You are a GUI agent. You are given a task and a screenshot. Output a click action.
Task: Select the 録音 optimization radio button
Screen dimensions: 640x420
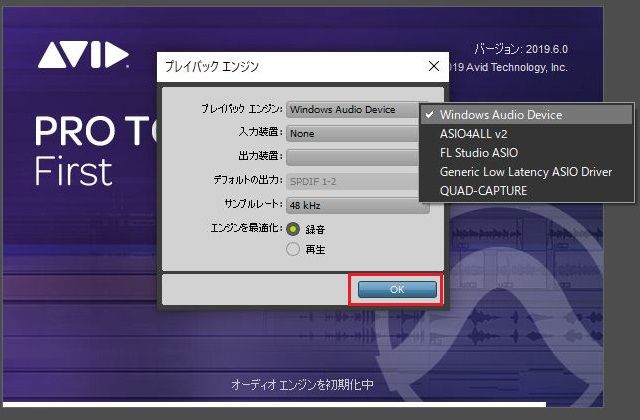click(x=293, y=229)
